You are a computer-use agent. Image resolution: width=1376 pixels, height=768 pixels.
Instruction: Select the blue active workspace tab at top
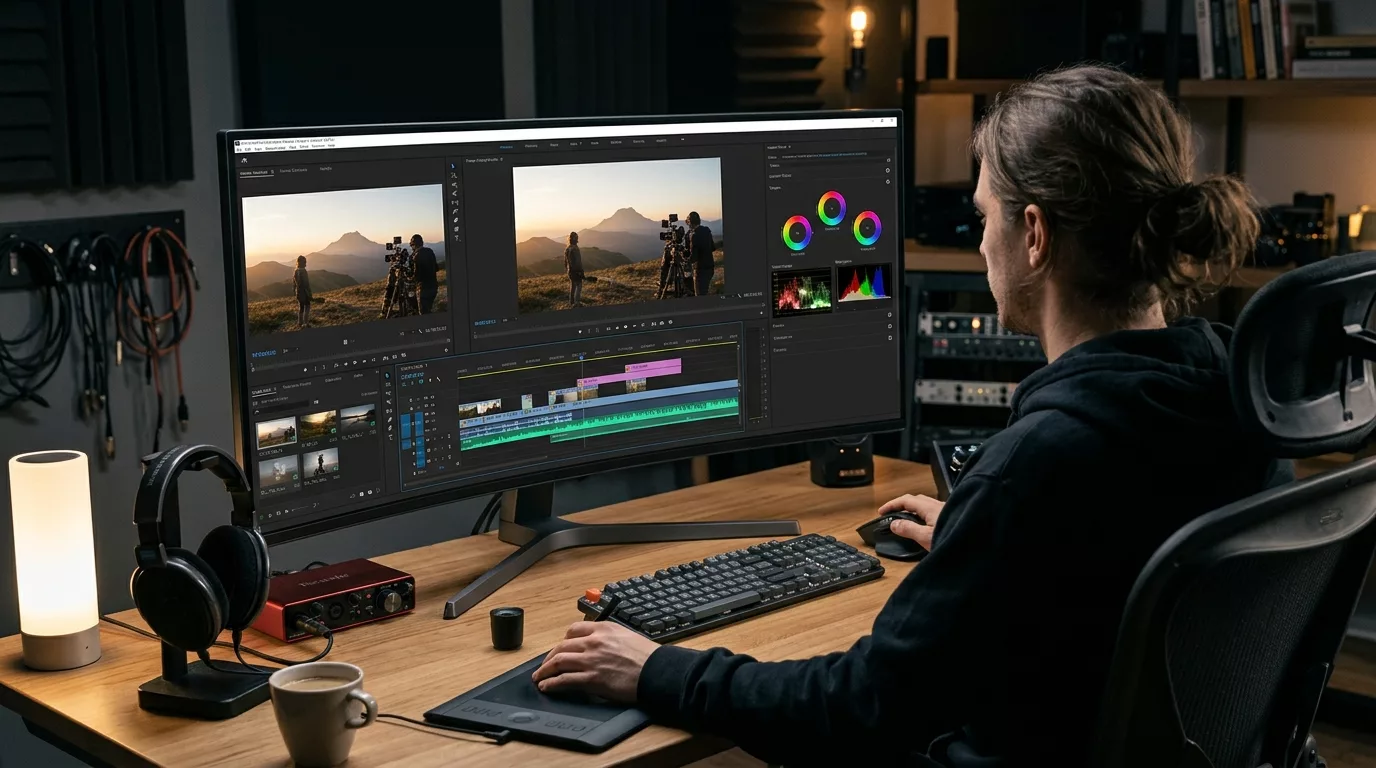pos(506,147)
